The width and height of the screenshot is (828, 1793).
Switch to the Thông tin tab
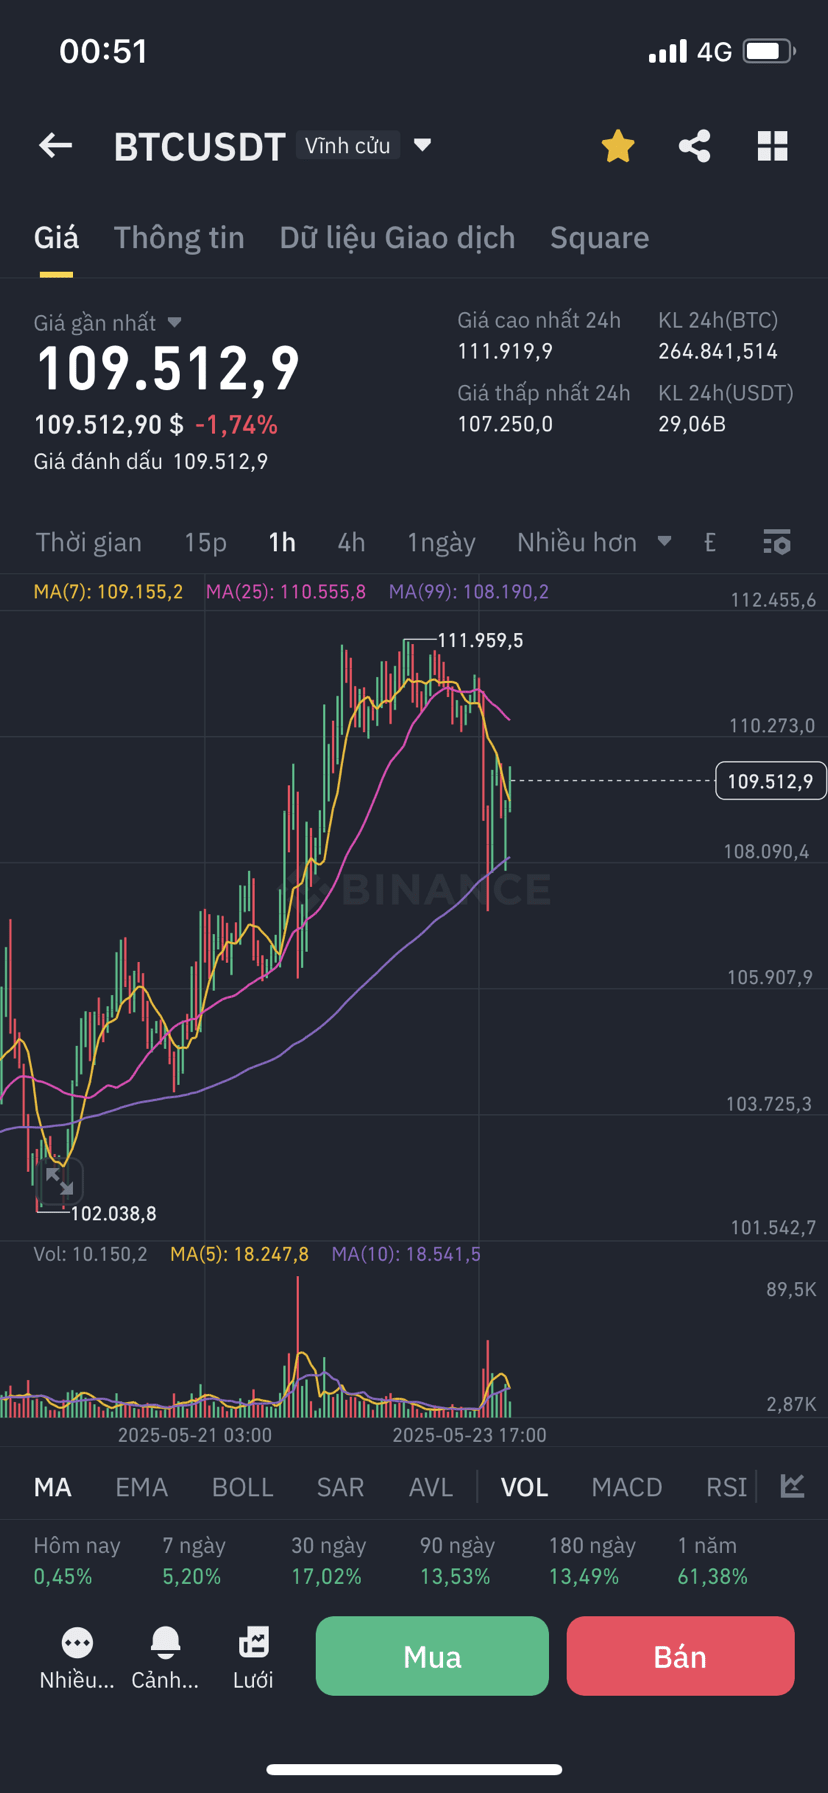click(x=179, y=238)
